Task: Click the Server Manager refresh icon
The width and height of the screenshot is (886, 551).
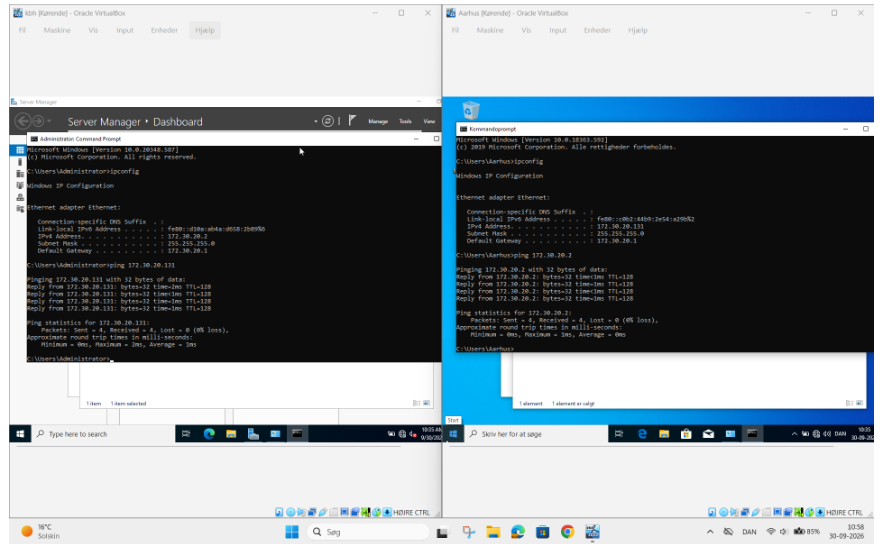Action: 328,121
